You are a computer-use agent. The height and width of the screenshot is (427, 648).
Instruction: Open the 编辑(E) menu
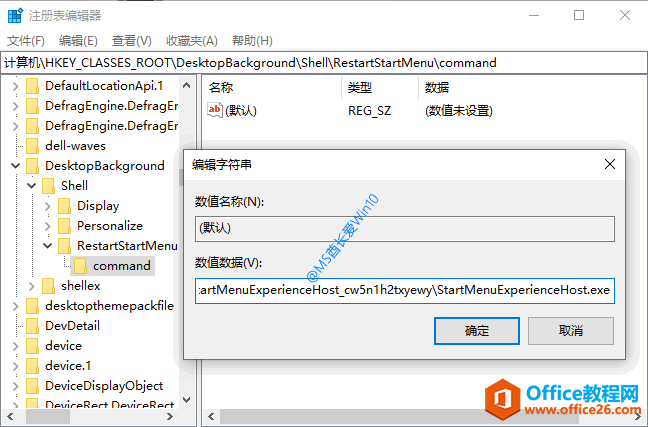click(x=78, y=41)
